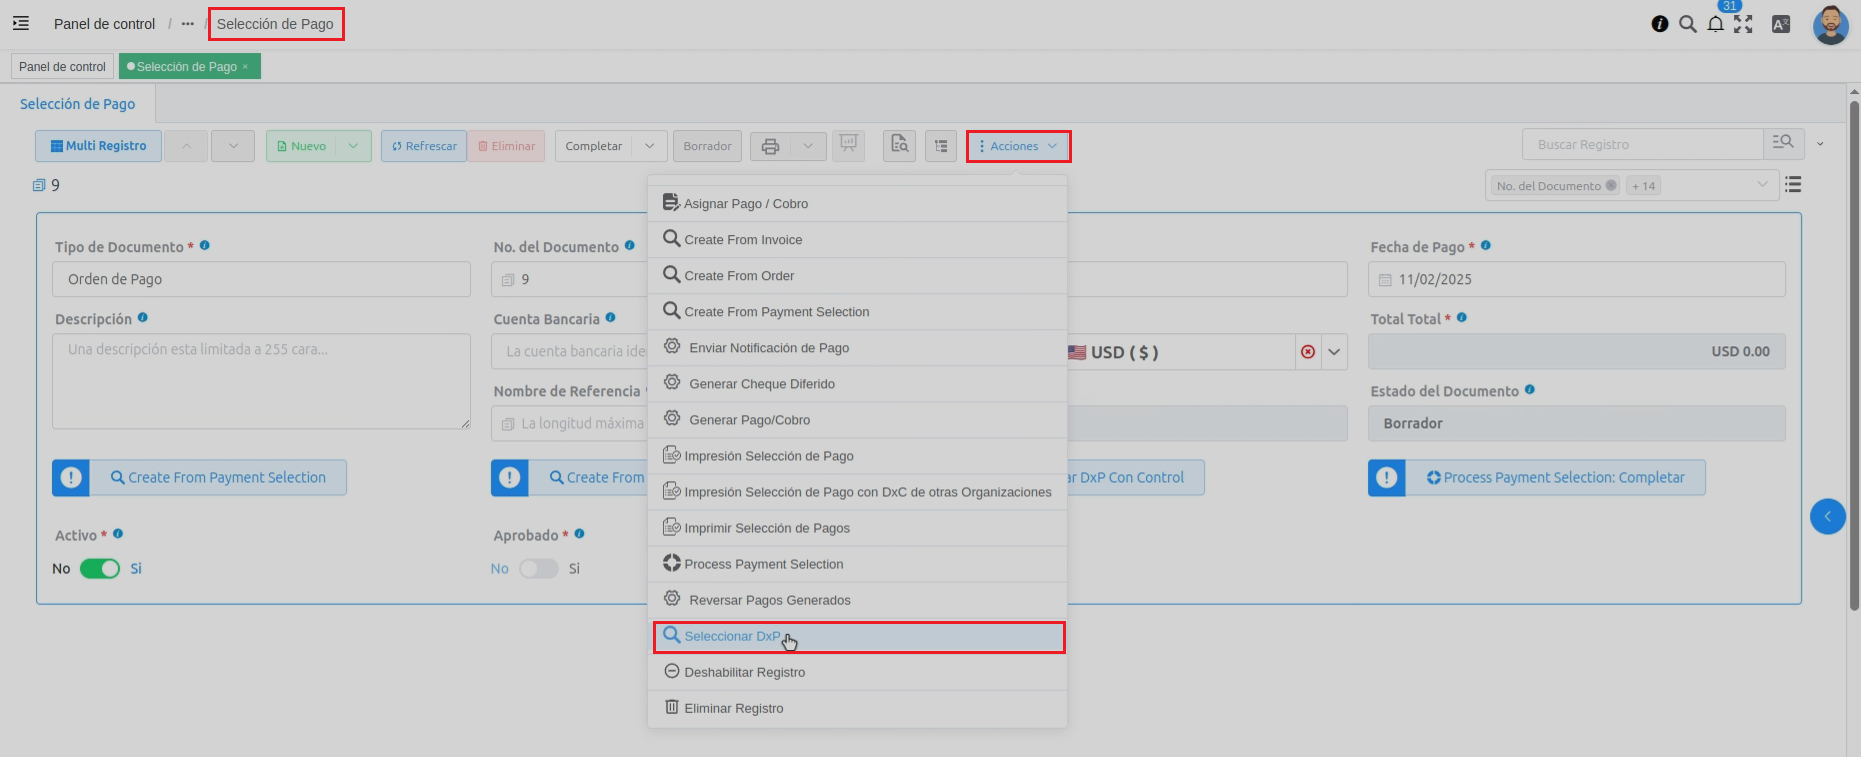Screen dimensions: 1861x757
Task: Toggle the Activo switch
Action: click(x=100, y=569)
